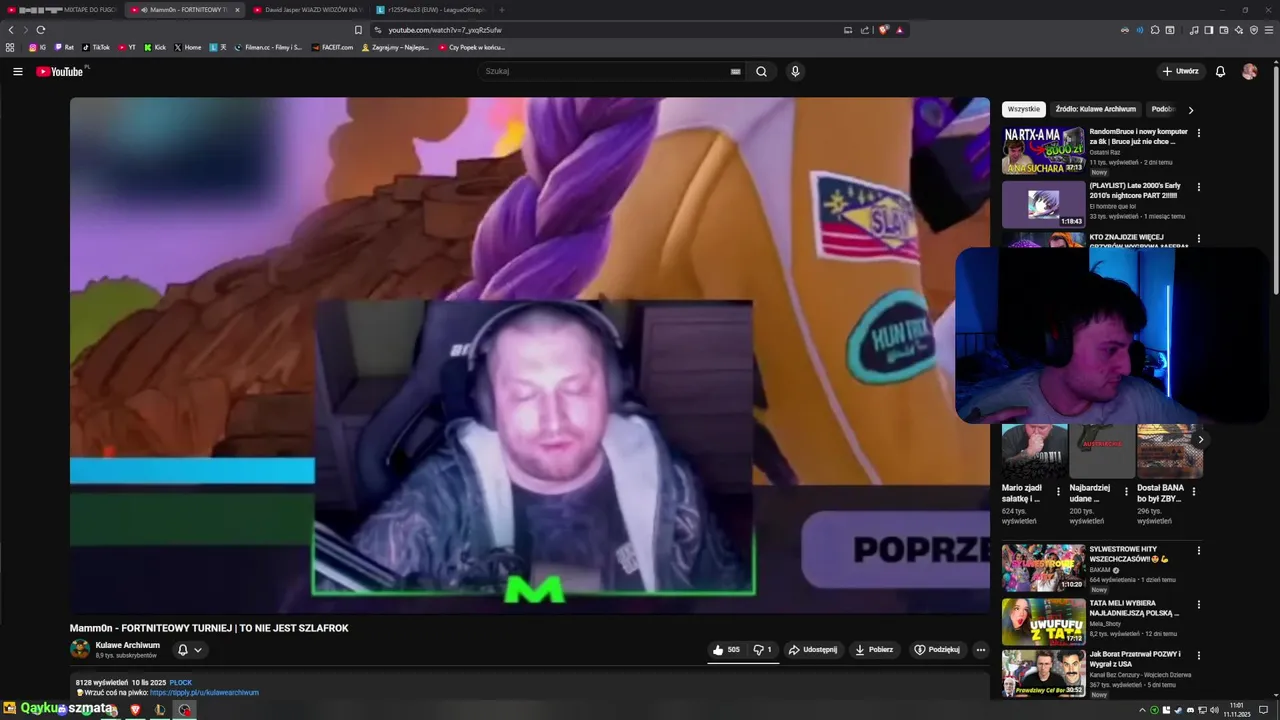Image resolution: width=1280 pixels, height=720 pixels.
Task: Open options for nightcore playlist video
Action: point(1198,187)
